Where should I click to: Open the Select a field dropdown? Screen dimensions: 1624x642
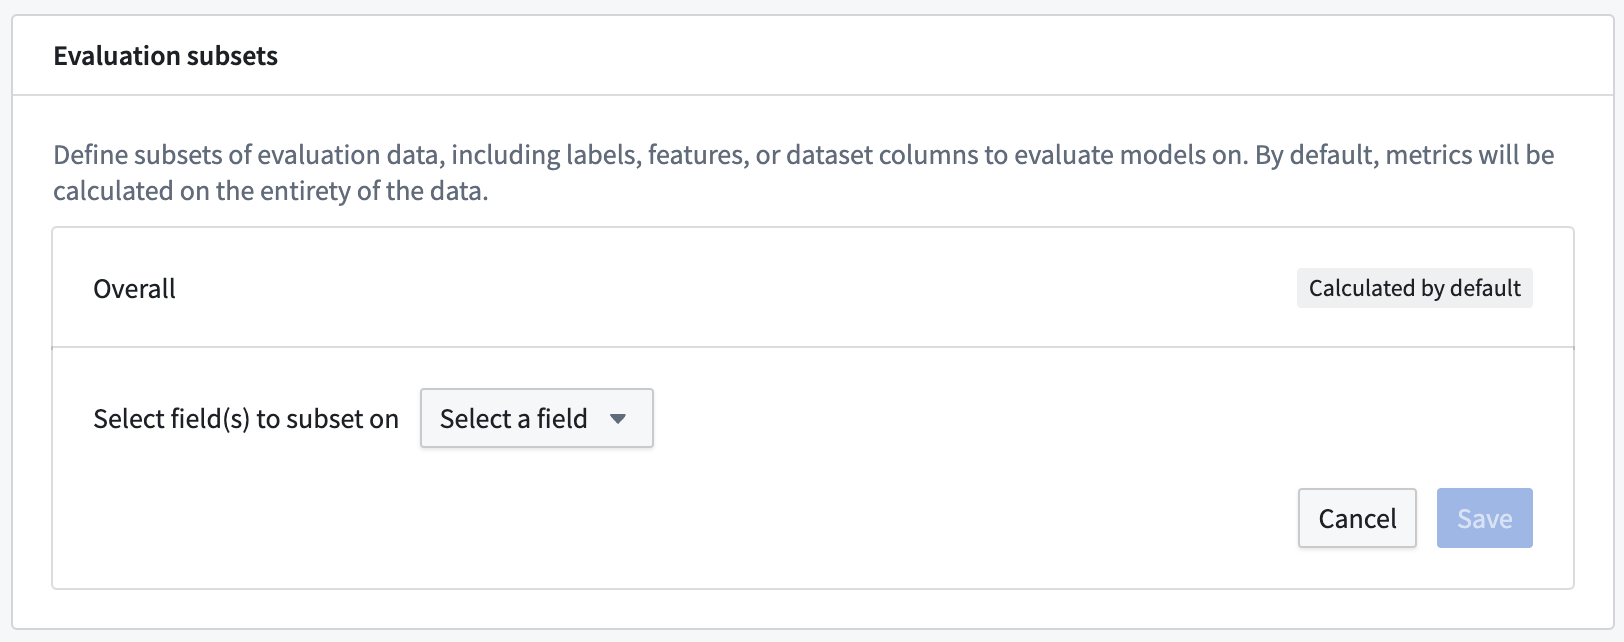point(536,418)
